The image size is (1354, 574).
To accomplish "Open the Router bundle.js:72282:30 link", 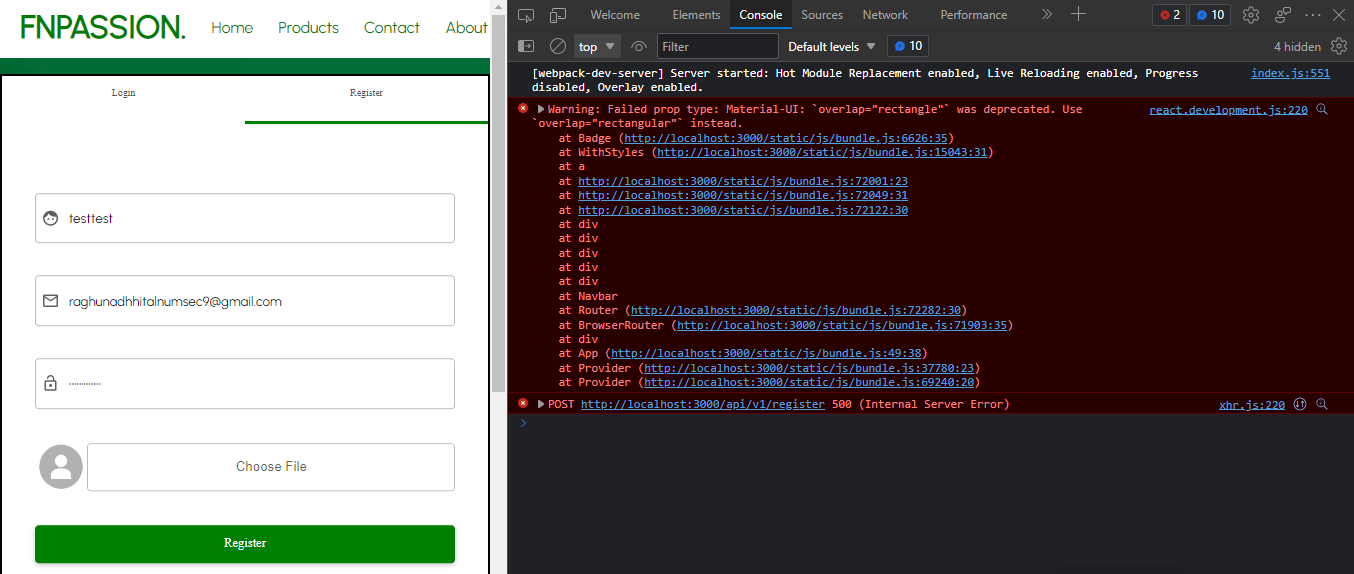I will (x=796, y=310).
